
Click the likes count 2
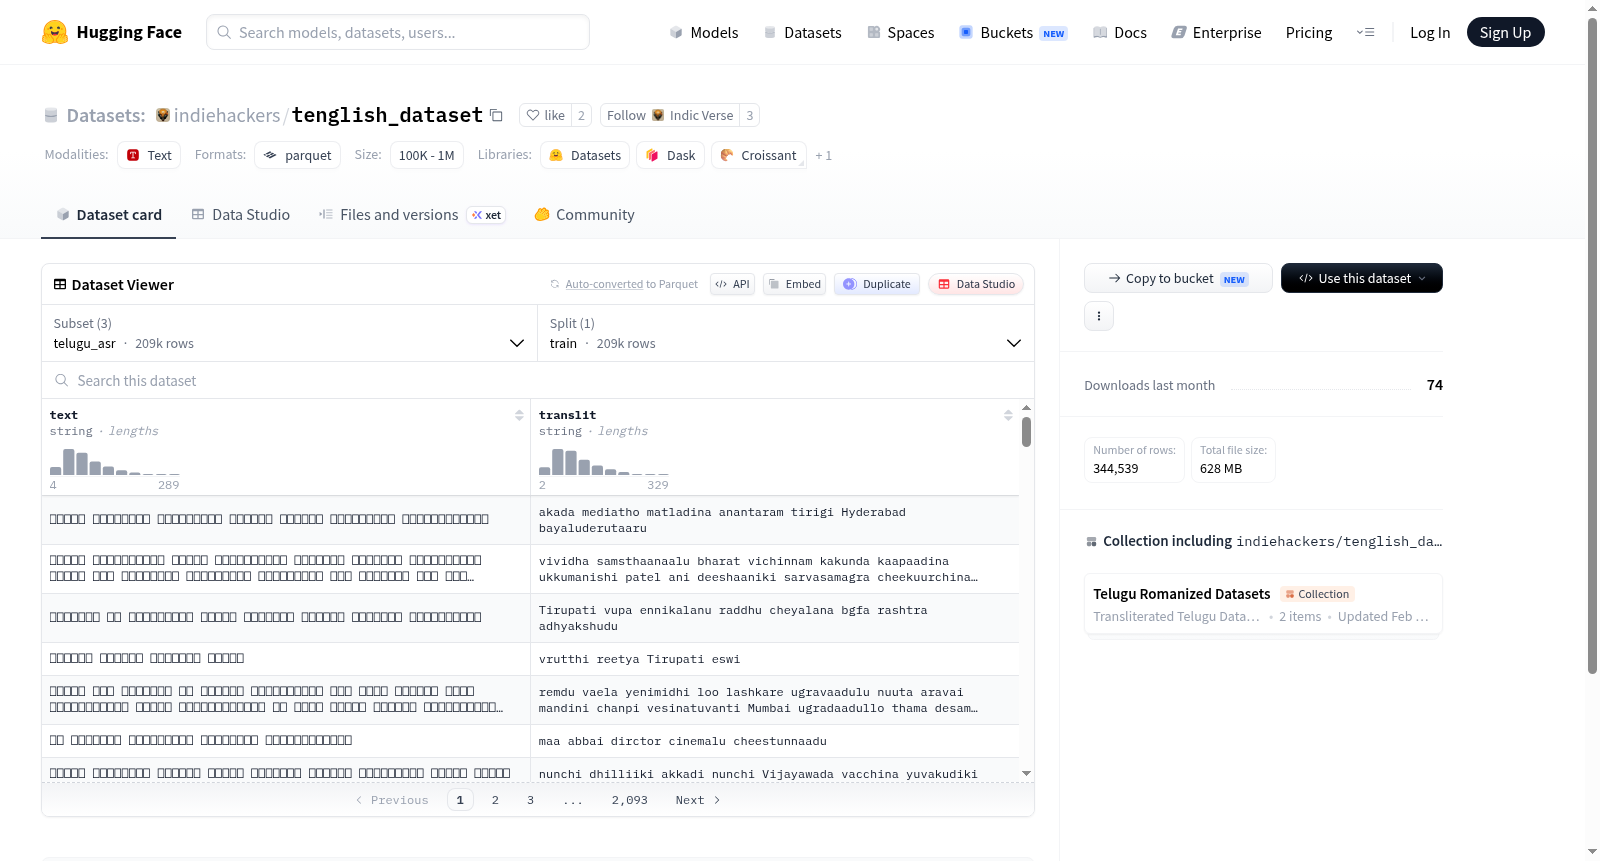pos(581,115)
